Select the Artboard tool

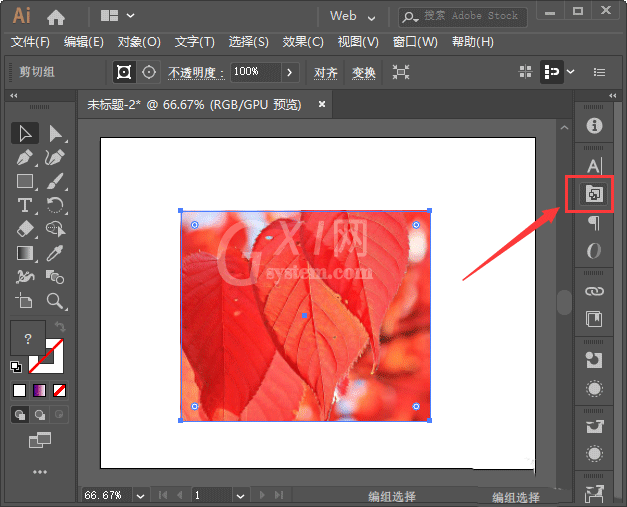click(x=24, y=301)
